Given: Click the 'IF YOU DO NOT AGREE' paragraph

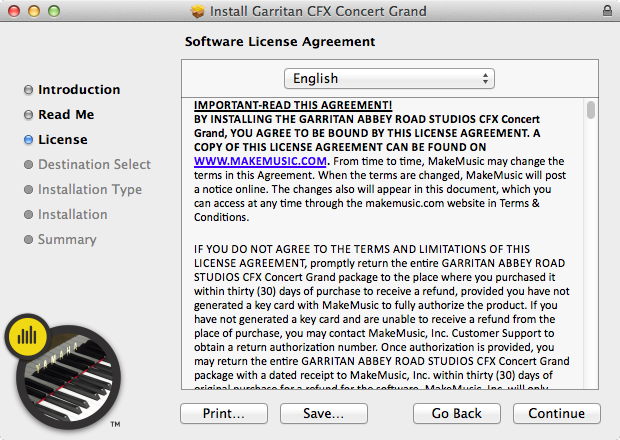Looking at the screenshot, I should 382,318.
